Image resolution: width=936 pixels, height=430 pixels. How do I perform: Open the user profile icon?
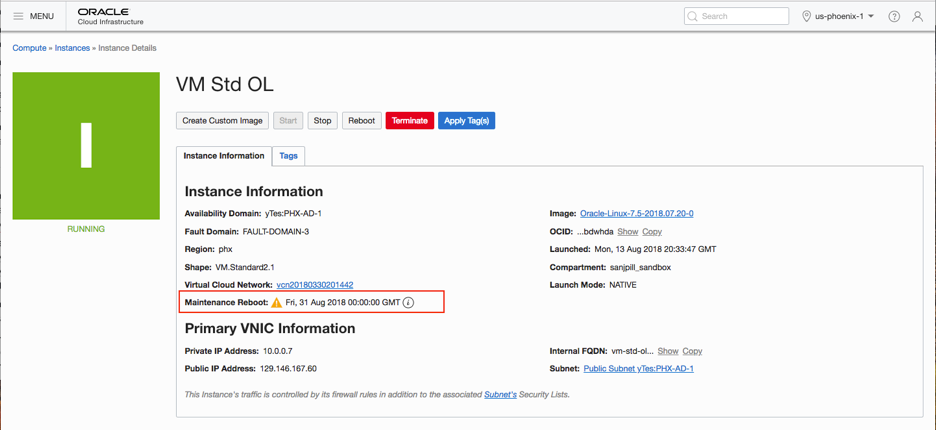tap(917, 17)
